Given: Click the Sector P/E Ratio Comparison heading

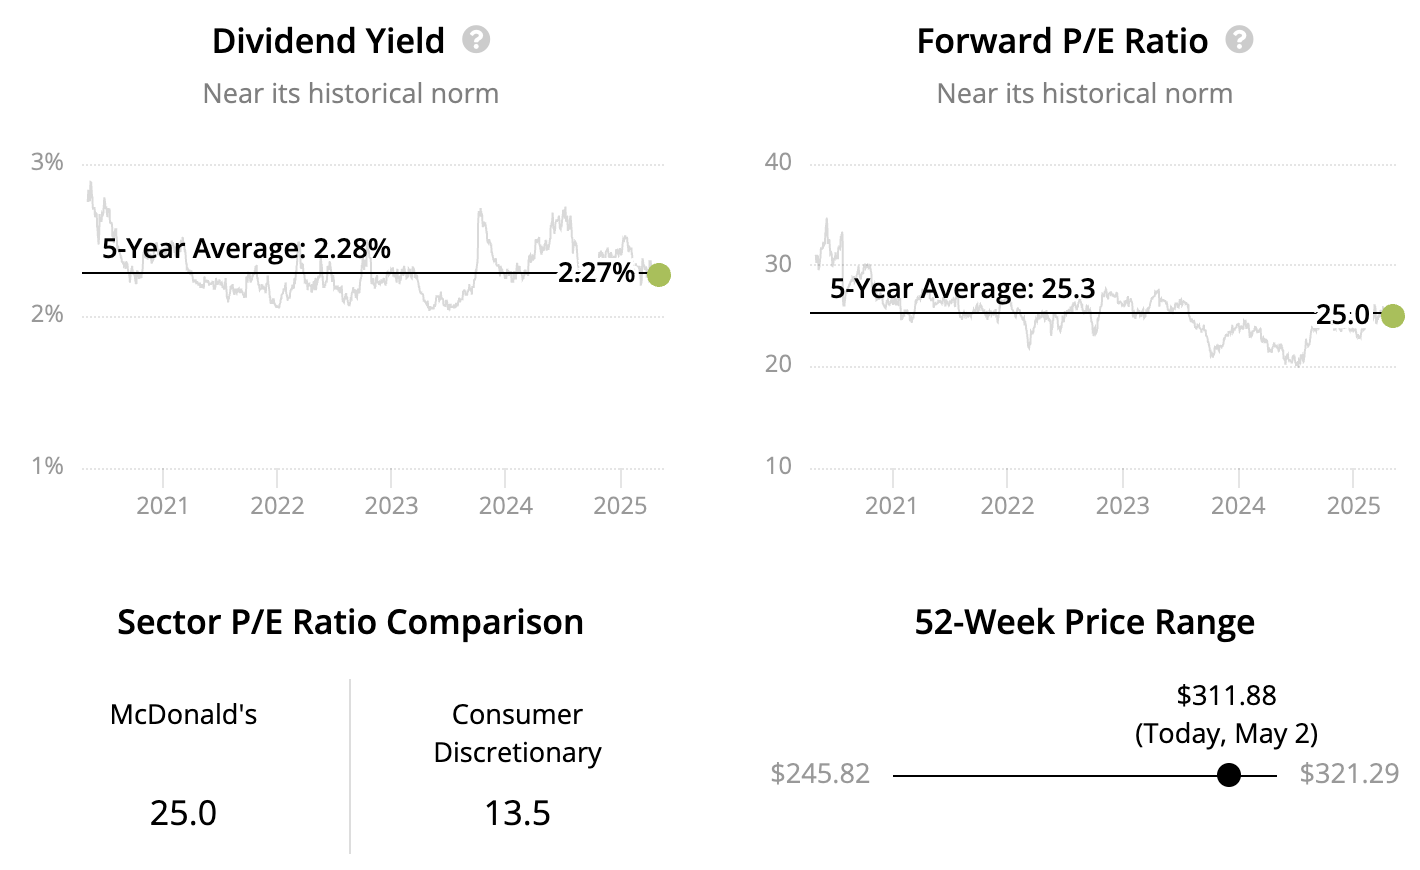Looking at the screenshot, I should (350, 622).
